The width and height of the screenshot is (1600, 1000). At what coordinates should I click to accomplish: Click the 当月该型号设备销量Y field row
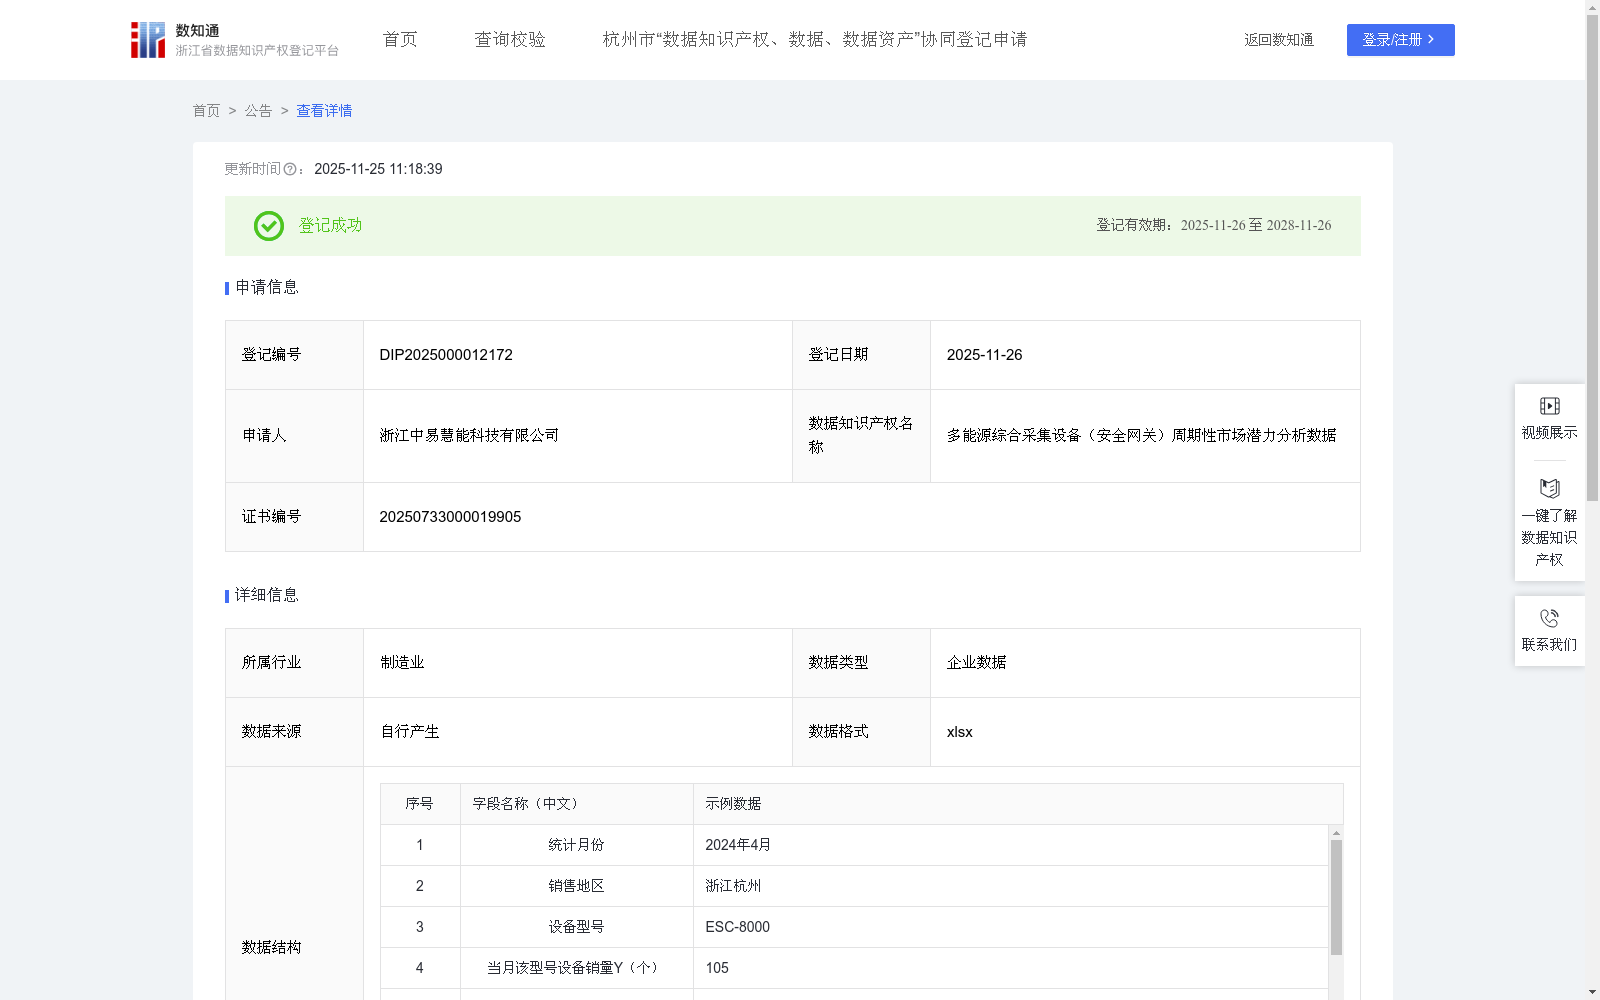tap(854, 968)
